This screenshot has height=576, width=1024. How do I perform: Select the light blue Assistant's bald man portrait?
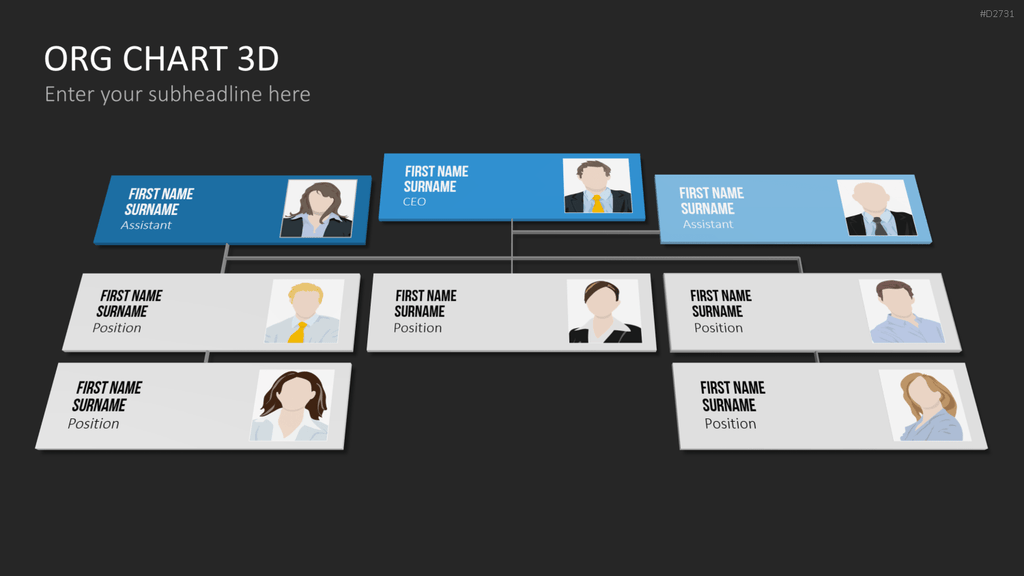[877, 208]
